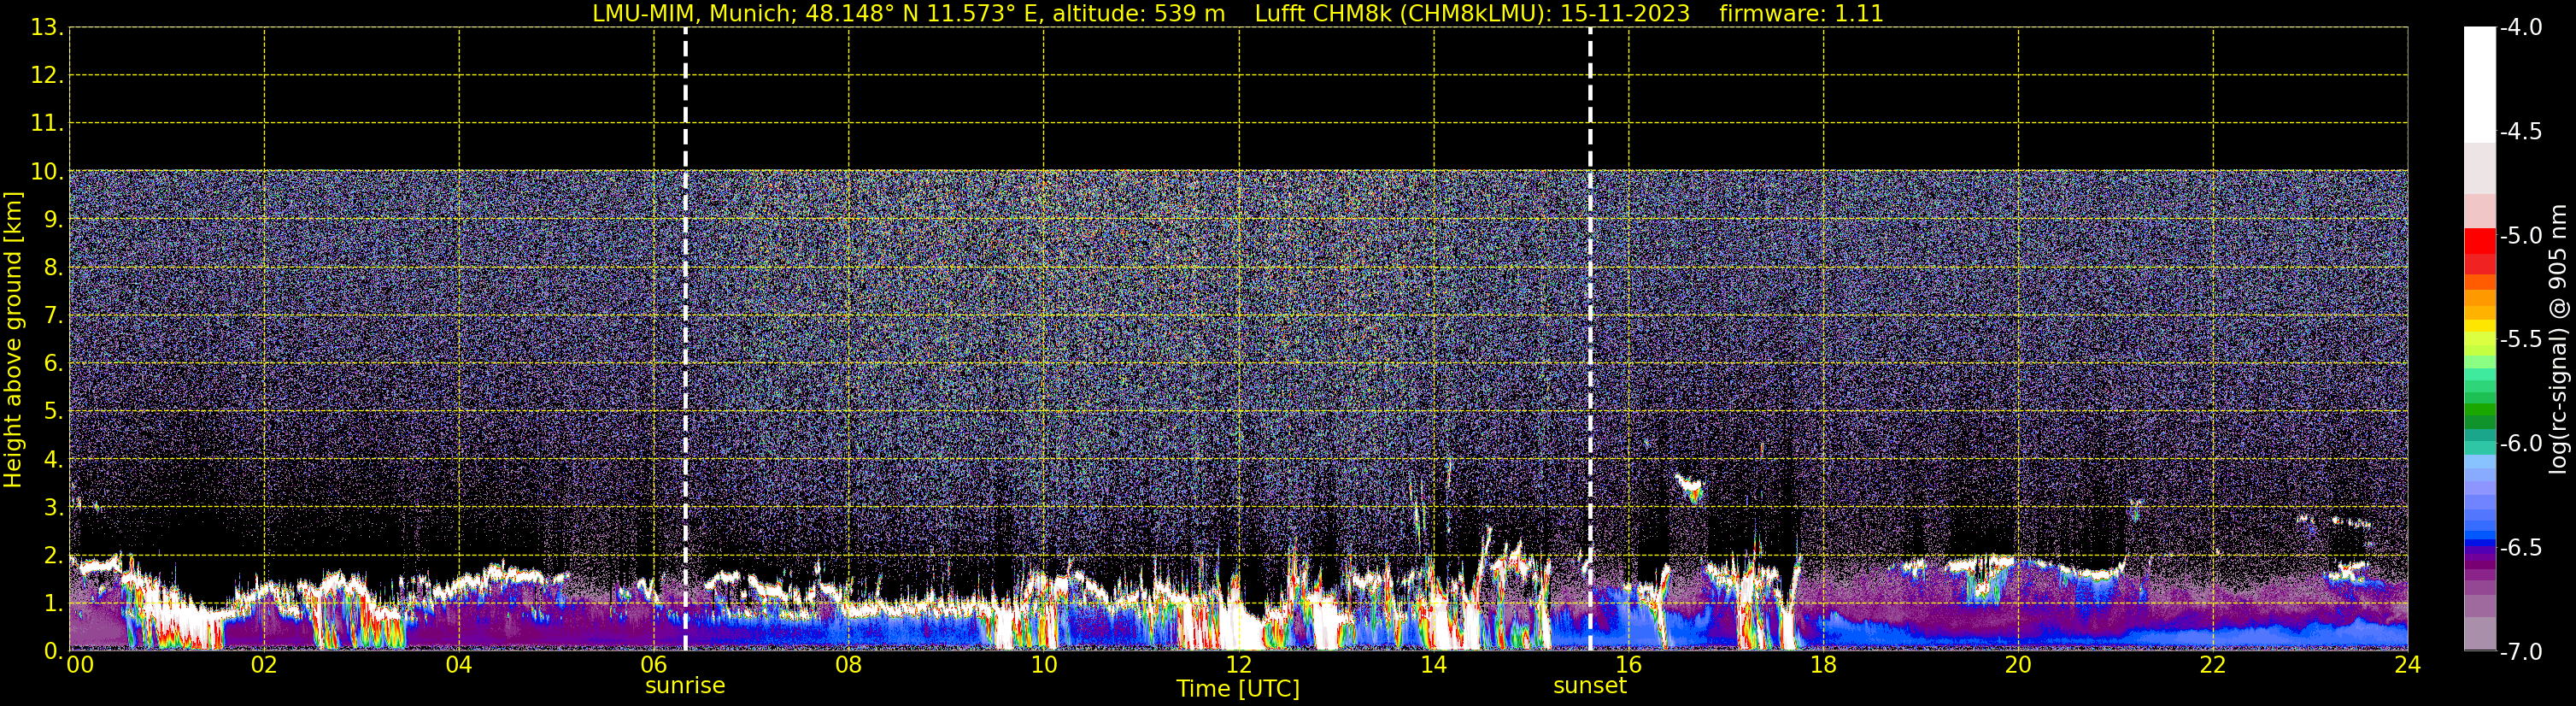Click the station title 'LMU-MIM, Munich' with coordinates
The image size is (2576, 706).
coord(908,14)
